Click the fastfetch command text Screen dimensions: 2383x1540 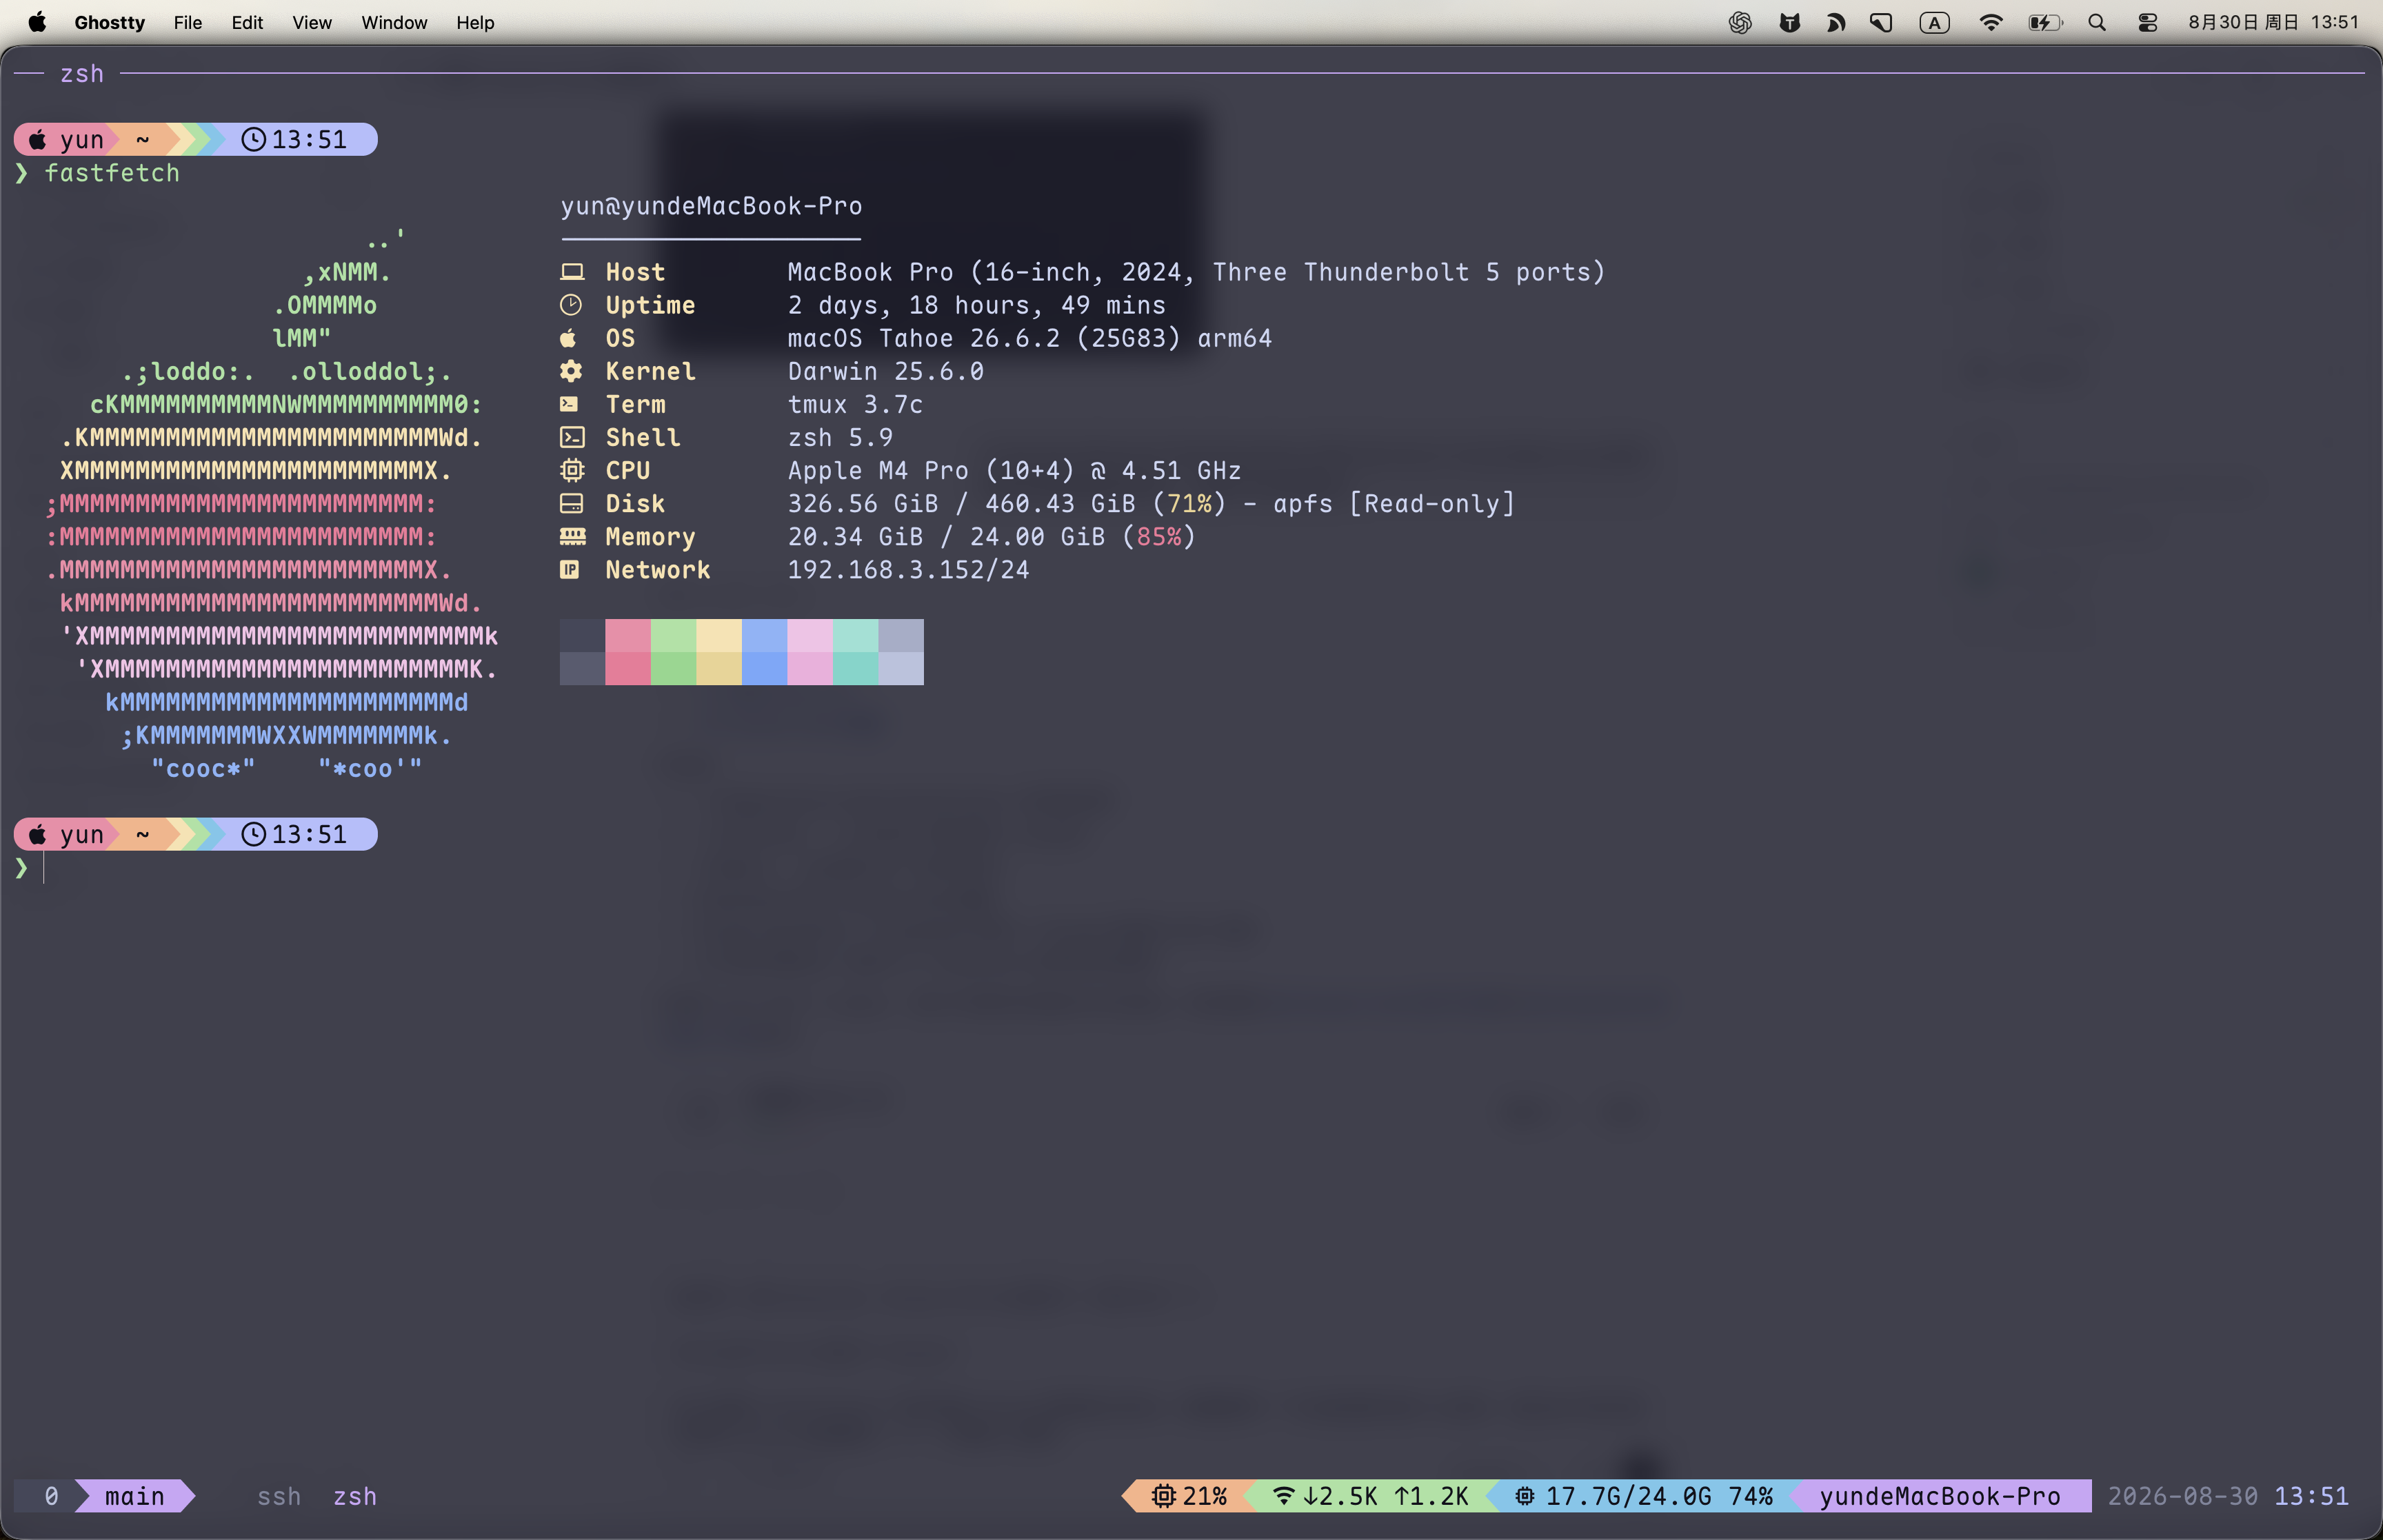pyautogui.click(x=112, y=173)
